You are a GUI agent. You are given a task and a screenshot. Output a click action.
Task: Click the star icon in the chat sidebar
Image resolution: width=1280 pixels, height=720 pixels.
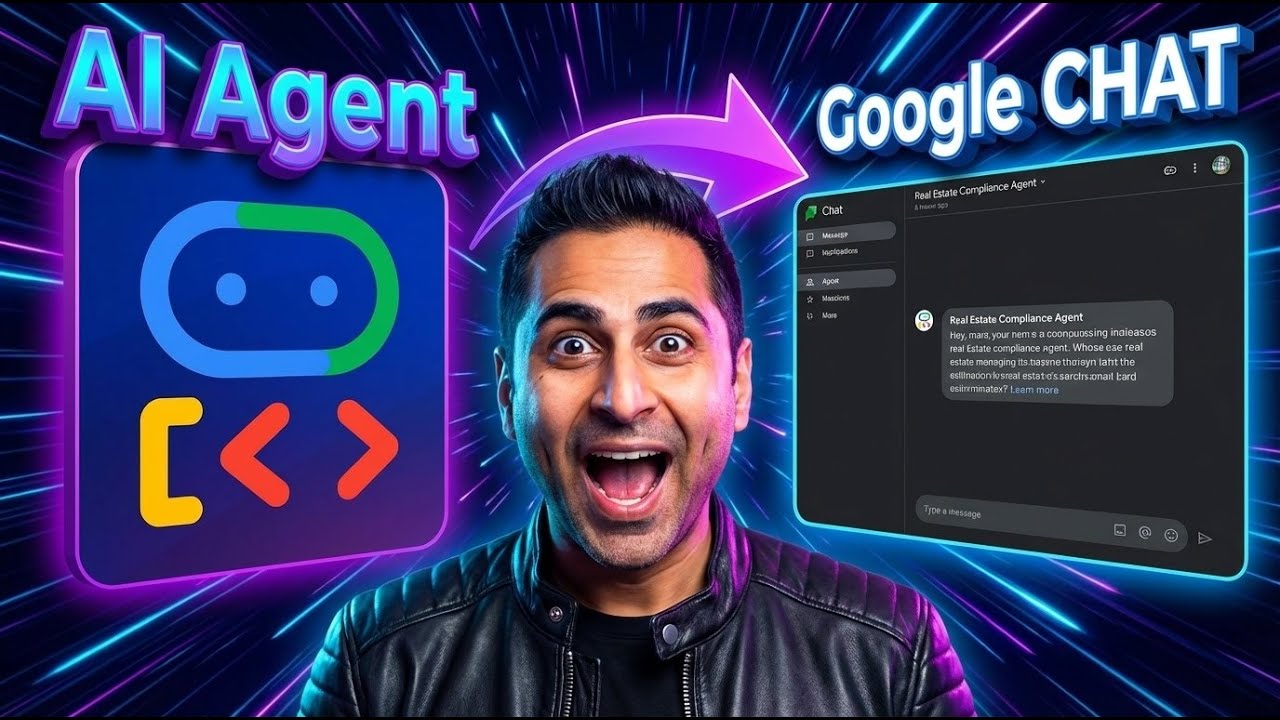[x=809, y=298]
